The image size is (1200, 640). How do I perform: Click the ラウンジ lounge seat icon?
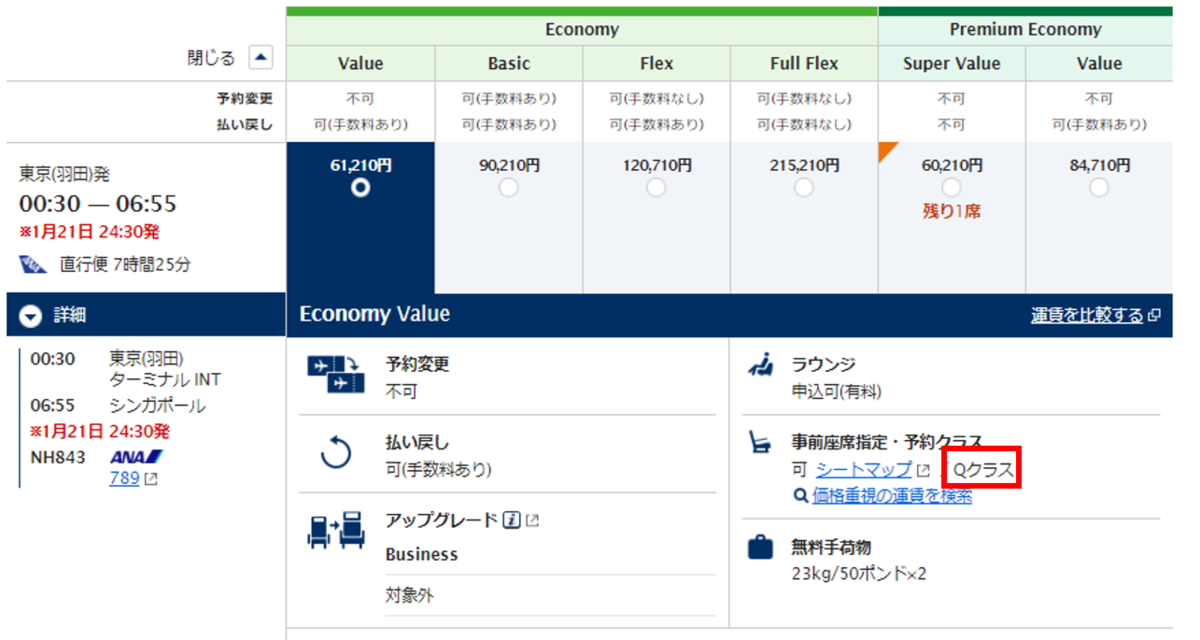(761, 365)
